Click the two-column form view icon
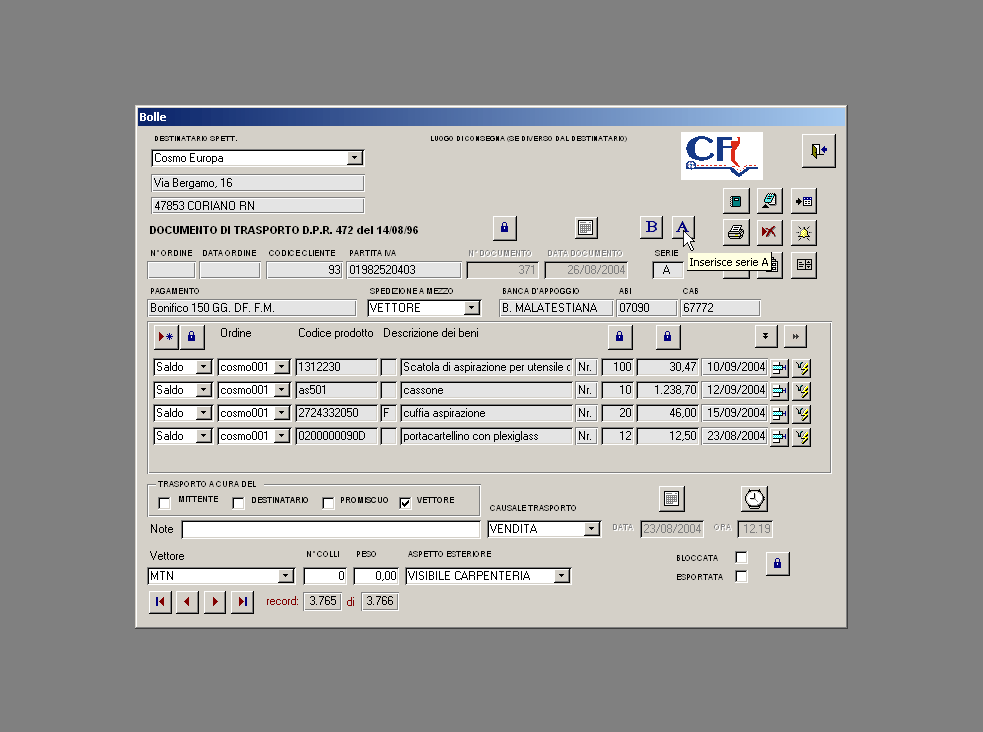The image size is (983, 732). (804, 264)
